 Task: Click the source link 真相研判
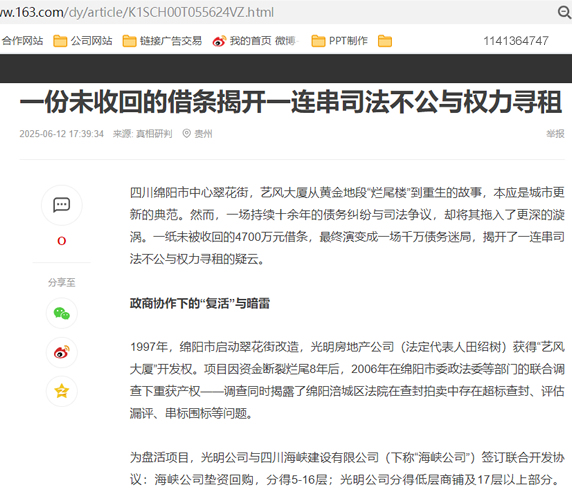pos(154,134)
